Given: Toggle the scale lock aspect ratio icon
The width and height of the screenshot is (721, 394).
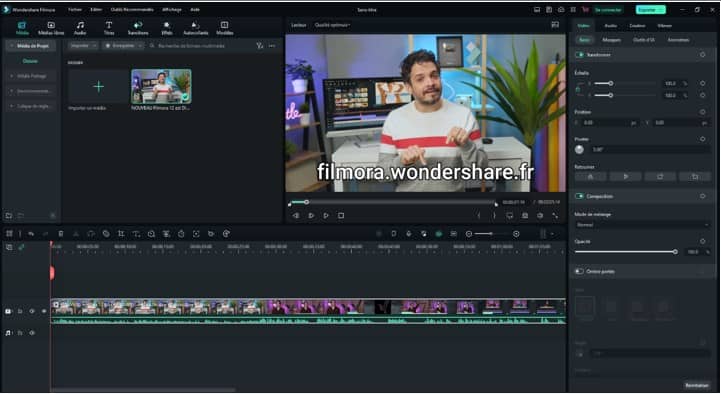Looking at the screenshot, I should coord(578,89).
